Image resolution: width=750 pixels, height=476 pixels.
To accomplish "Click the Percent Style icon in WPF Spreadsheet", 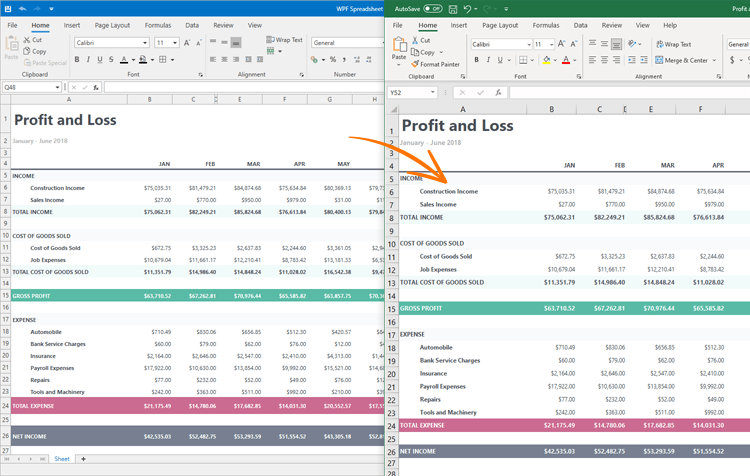I will pyautogui.click(x=331, y=60).
